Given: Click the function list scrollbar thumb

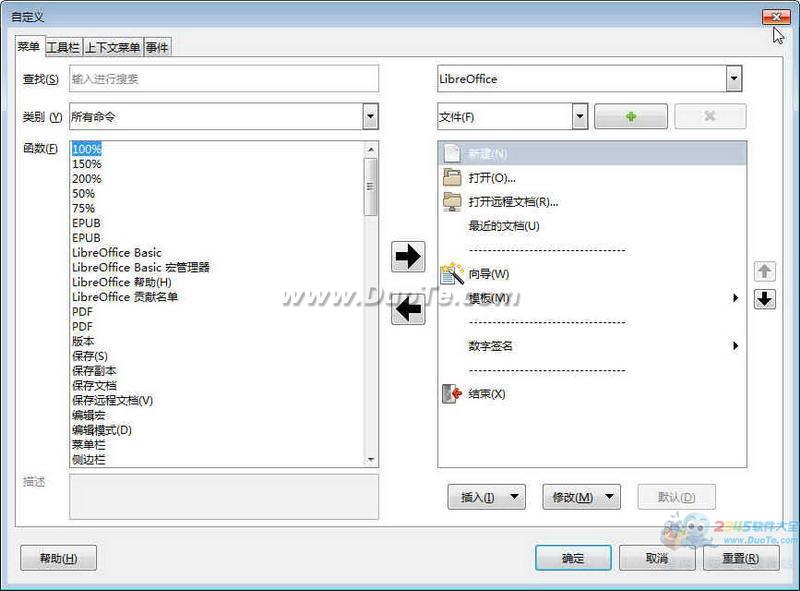Looking at the screenshot, I should click(370, 187).
